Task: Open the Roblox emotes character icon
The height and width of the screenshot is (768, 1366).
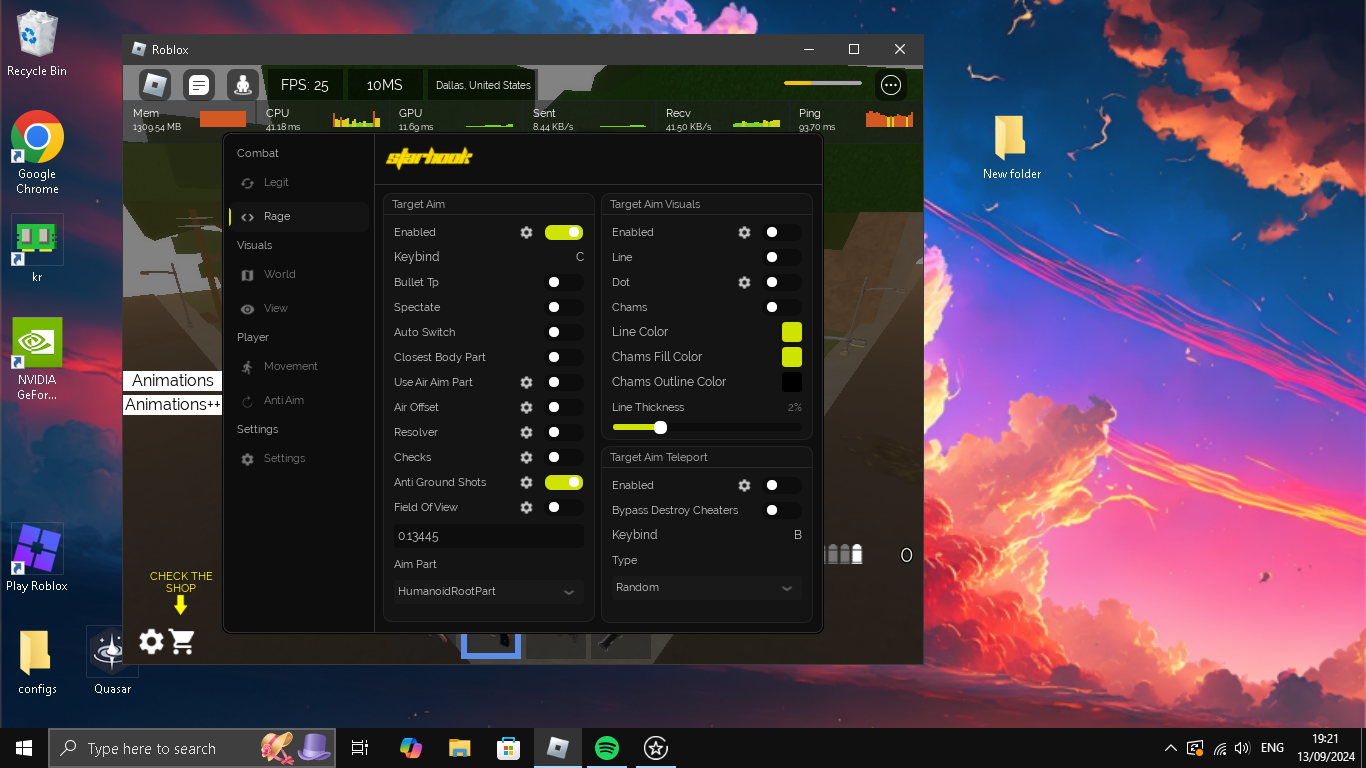Action: [243, 85]
